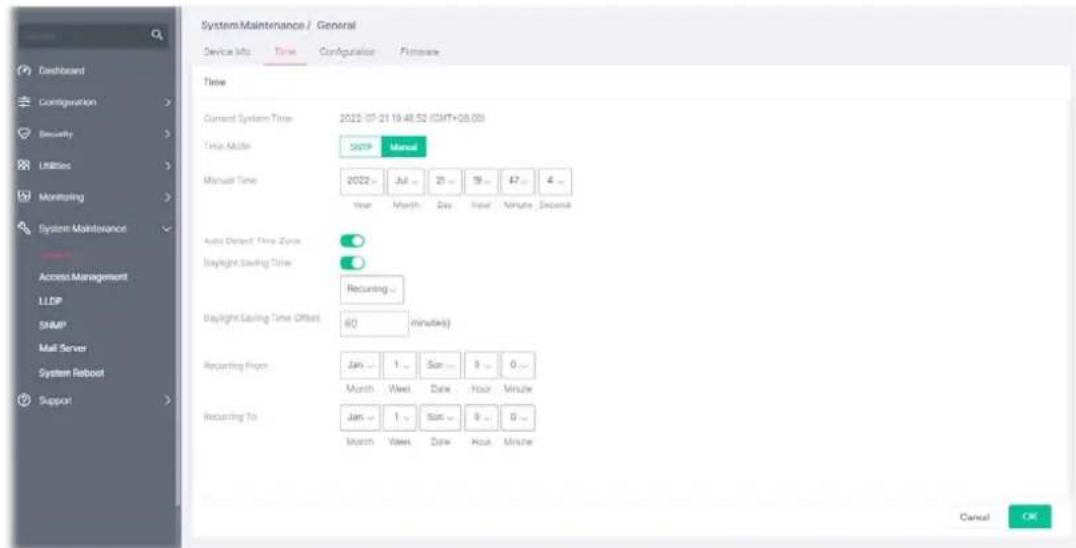
Task: Open Recurring To Month dropdown
Action: pyautogui.click(x=359, y=418)
